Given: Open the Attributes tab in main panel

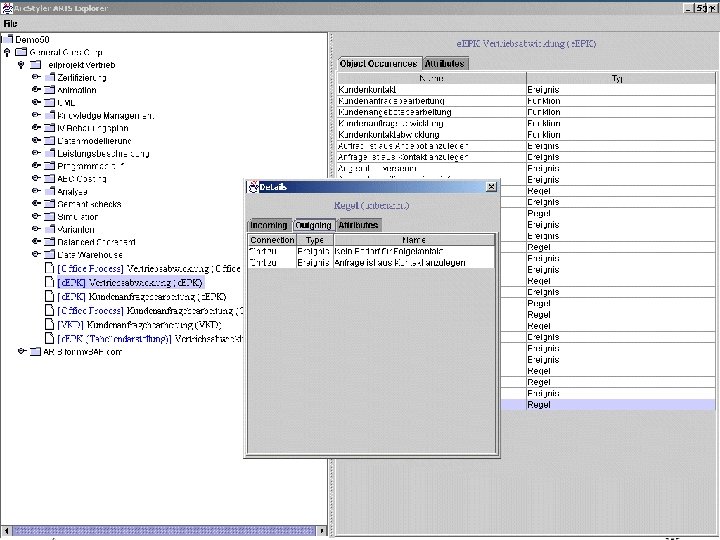Looking at the screenshot, I should (x=444, y=63).
